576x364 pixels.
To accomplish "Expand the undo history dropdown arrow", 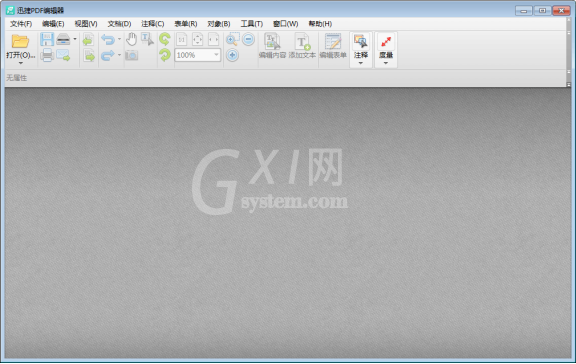I will coord(119,39).
